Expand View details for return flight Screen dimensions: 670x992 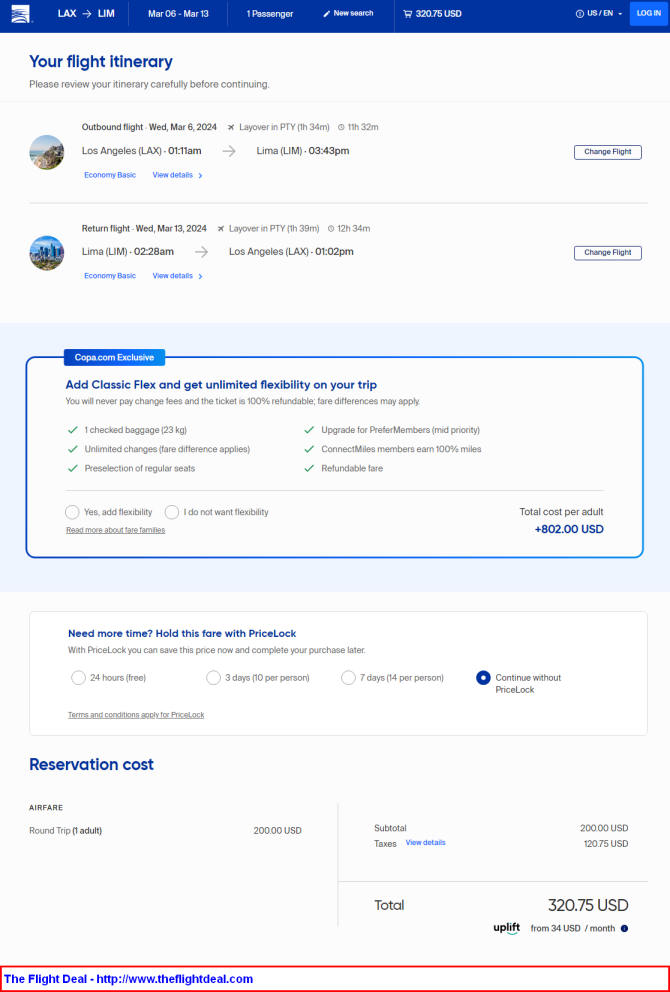click(178, 276)
